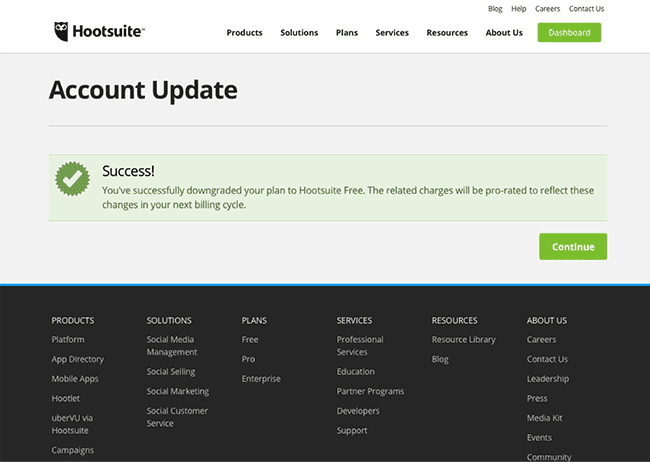
Task: Open the Products menu in the header
Action: [x=244, y=33]
